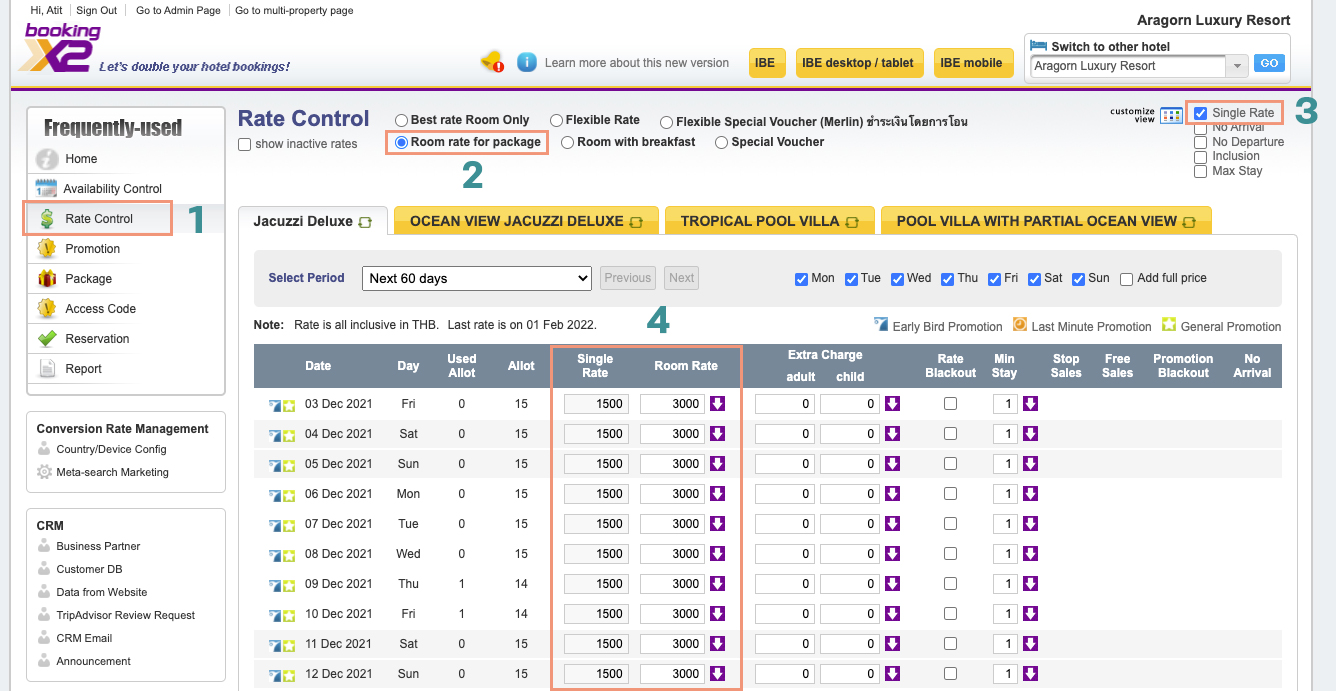Image resolution: width=1336 pixels, height=691 pixels.
Task: Click the Room Rate field for 07 Dec 2021
Action: tap(673, 524)
